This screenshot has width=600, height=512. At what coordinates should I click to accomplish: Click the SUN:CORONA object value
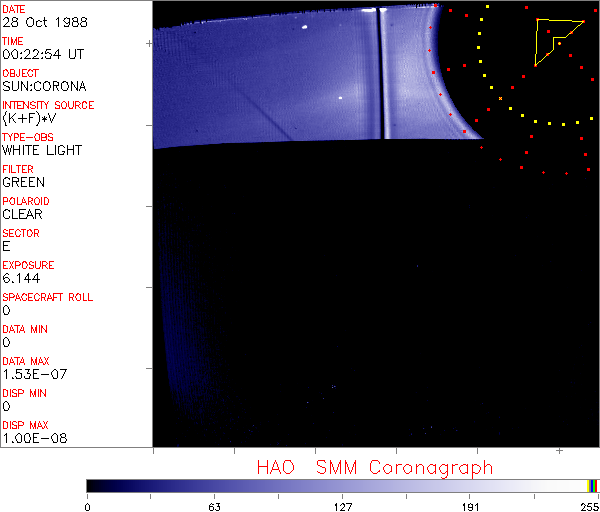pyautogui.click(x=44, y=86)
